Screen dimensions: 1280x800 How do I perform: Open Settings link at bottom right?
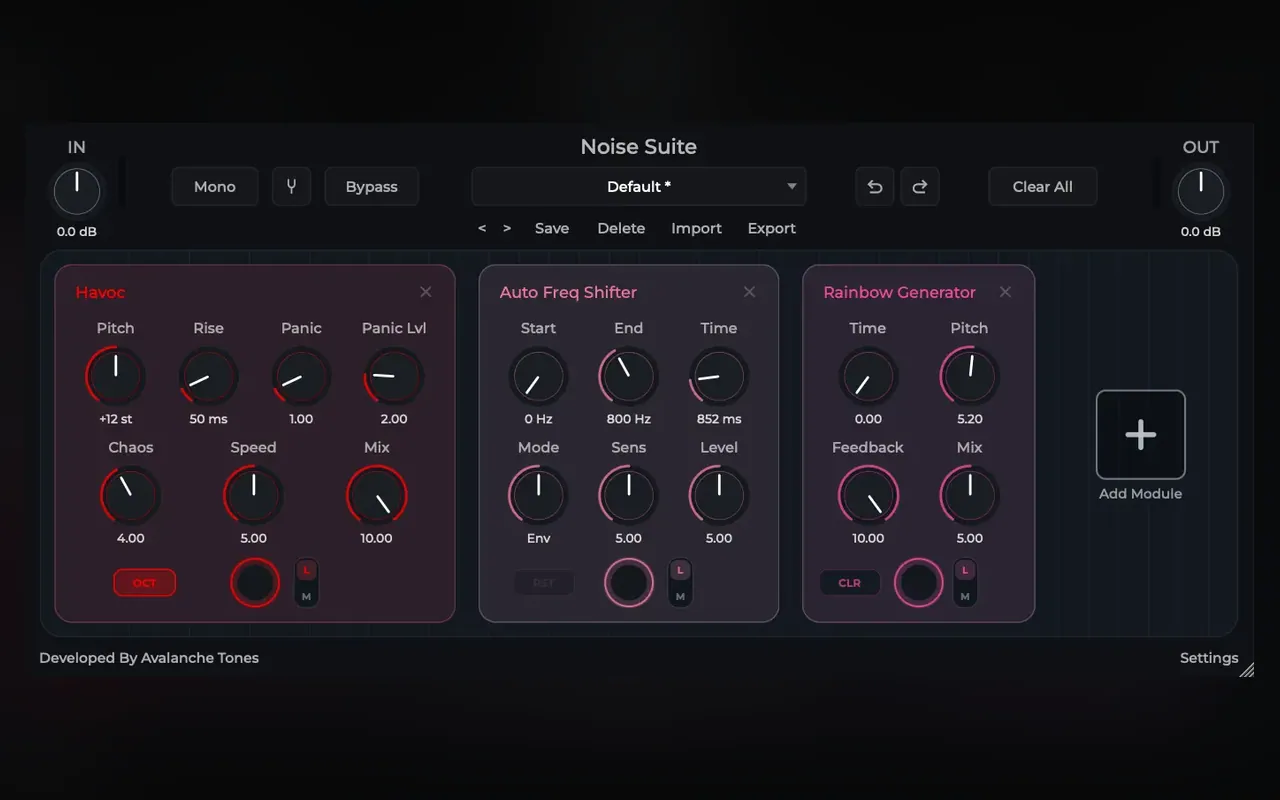(1209, 658)
